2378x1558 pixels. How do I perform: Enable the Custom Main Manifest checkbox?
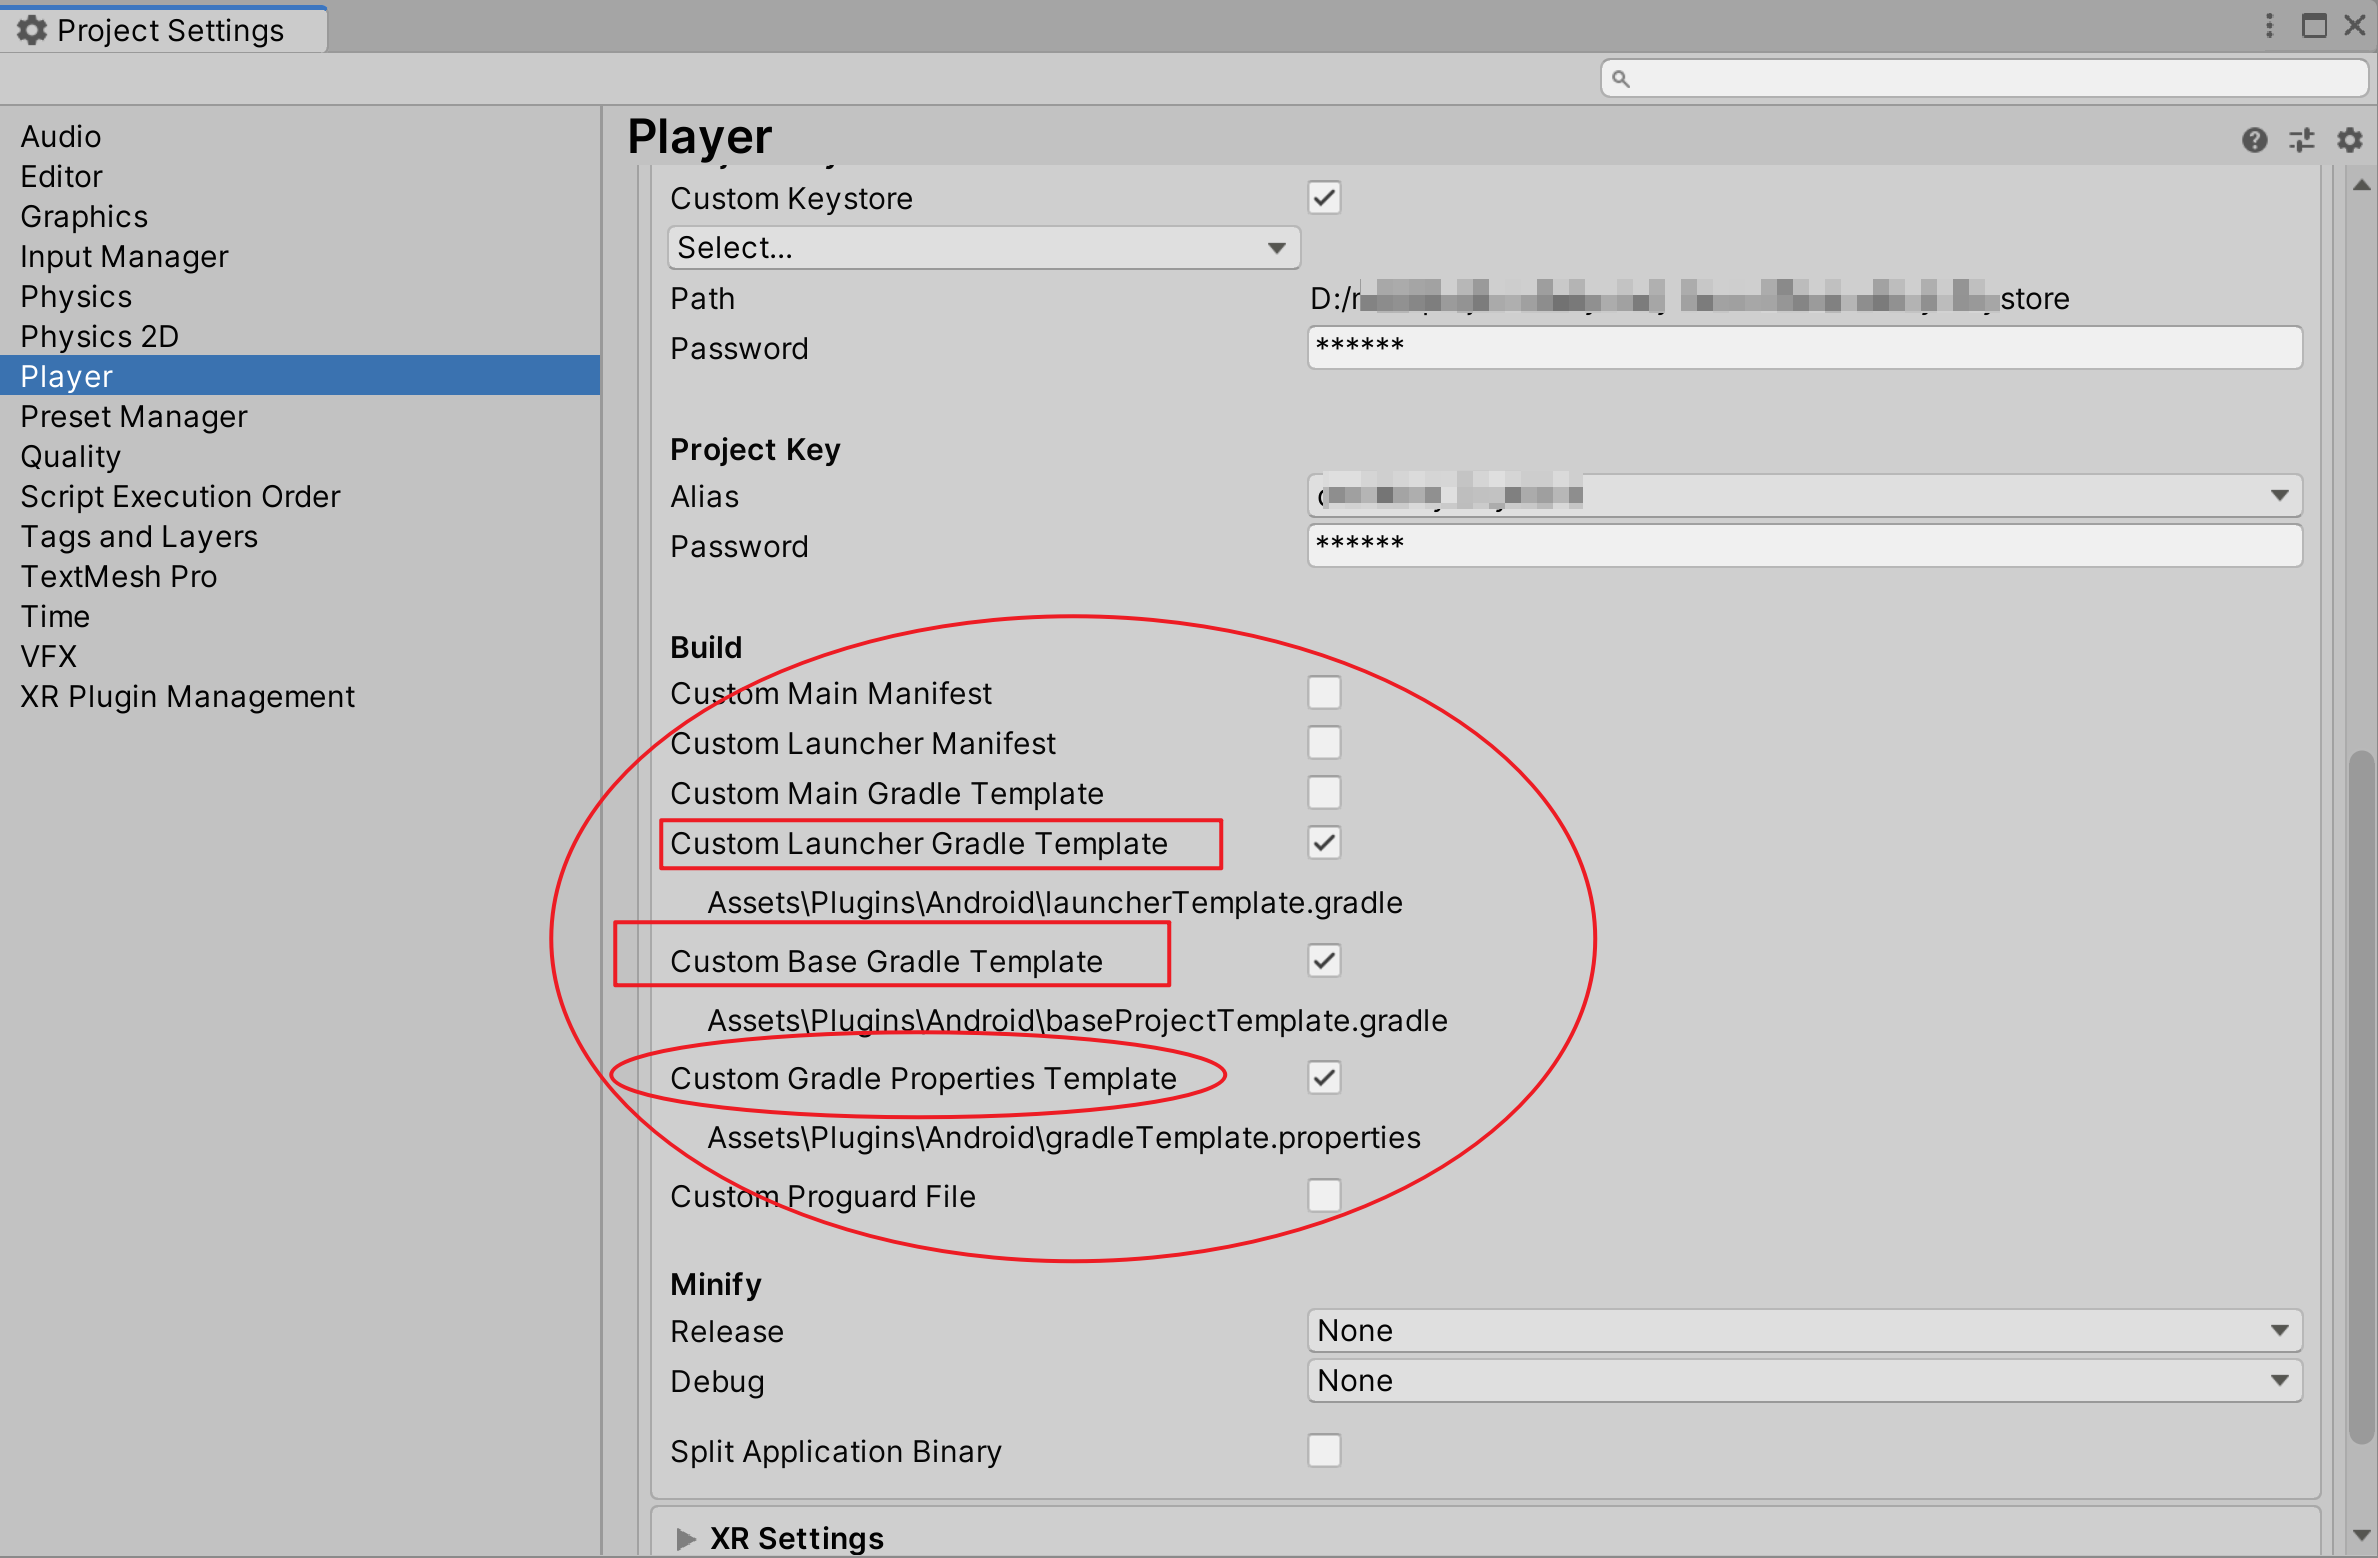[x=1323, y=692]
